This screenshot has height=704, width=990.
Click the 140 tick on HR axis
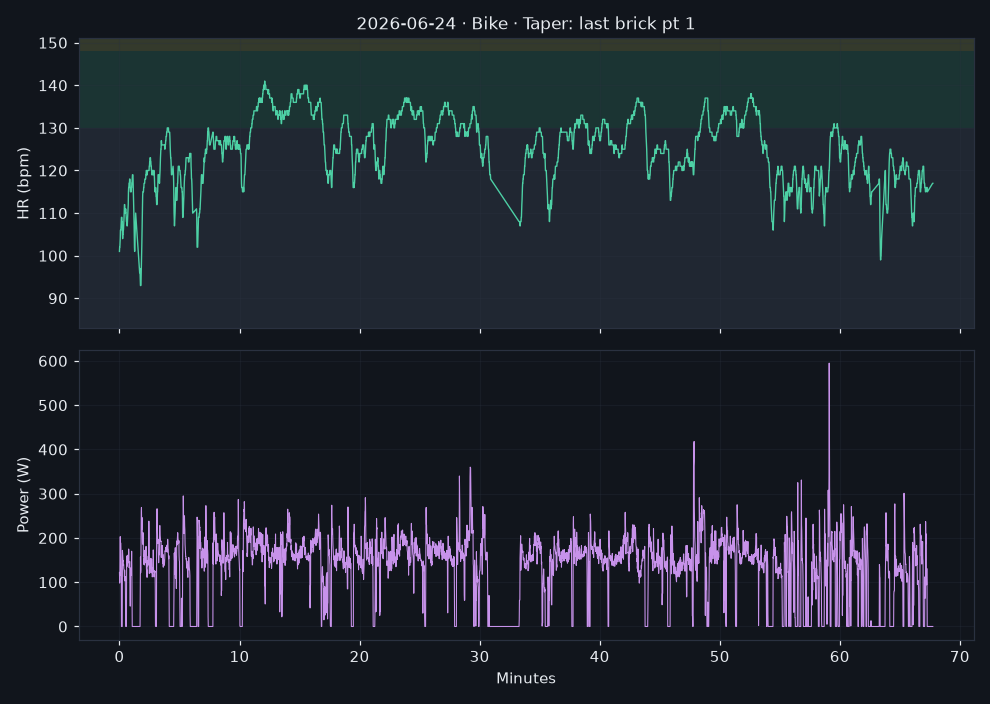(53, 86)
